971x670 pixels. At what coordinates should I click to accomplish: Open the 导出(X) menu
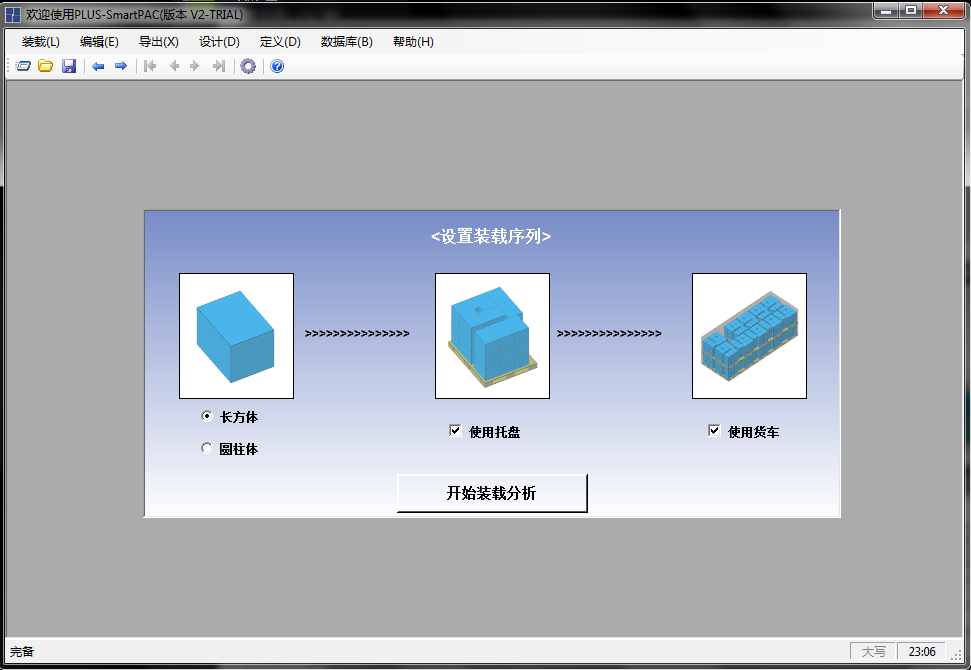(159, 41)
